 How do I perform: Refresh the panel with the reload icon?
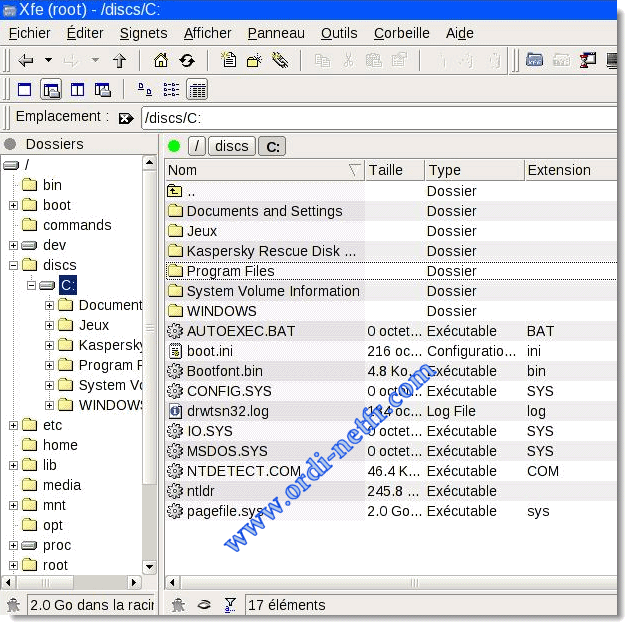click(187, 61)
